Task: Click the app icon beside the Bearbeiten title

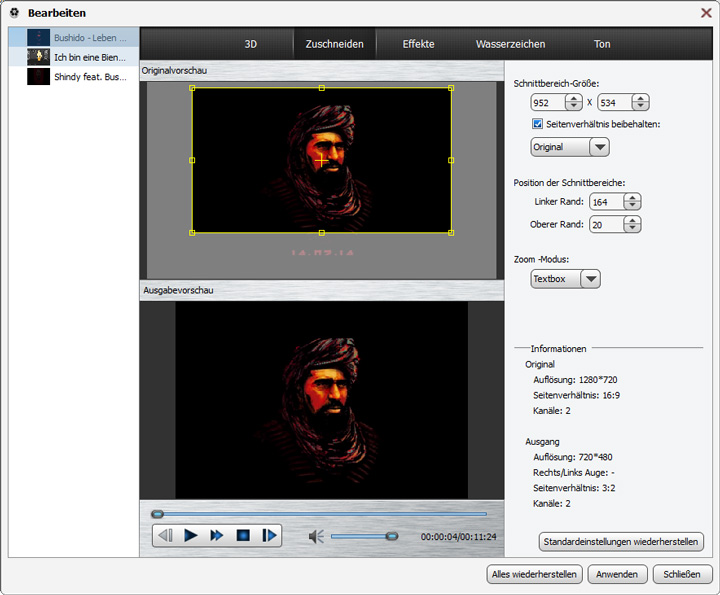Action: click(14, 13)
